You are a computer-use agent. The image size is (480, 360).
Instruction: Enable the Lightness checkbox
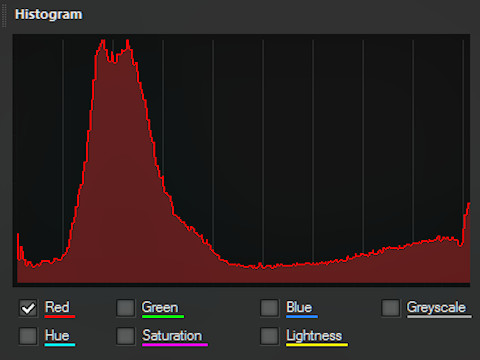pyautogui.click(x=269, y=336)
